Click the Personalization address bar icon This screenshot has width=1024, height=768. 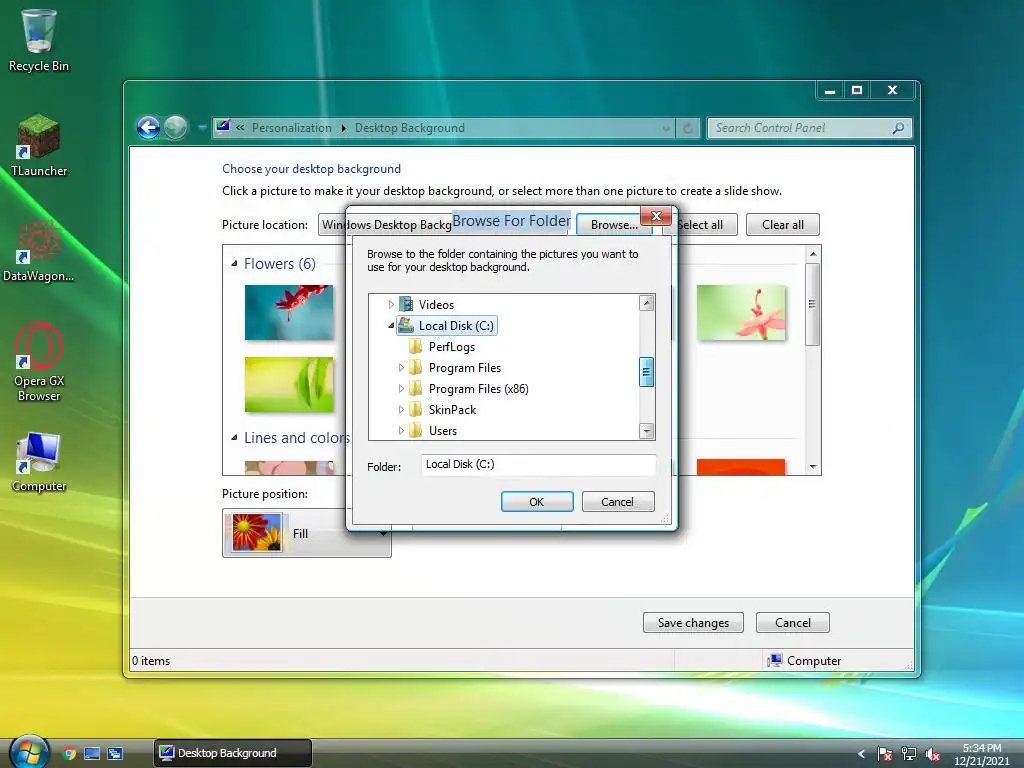[x=223, y=127]
